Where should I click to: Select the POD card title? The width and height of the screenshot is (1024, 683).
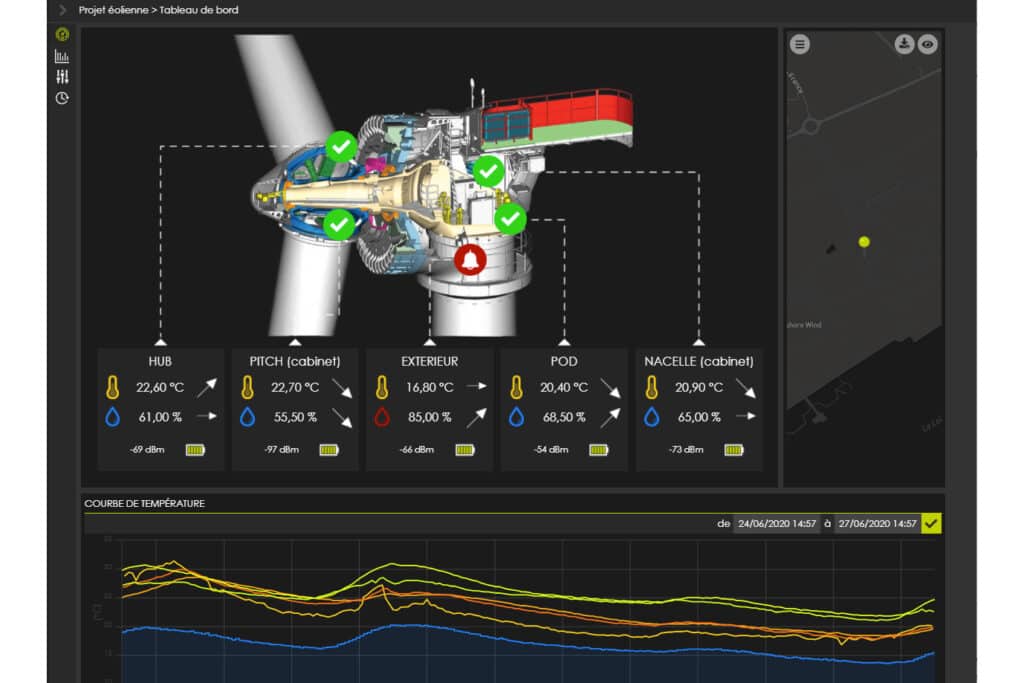(x=564, y=361)
